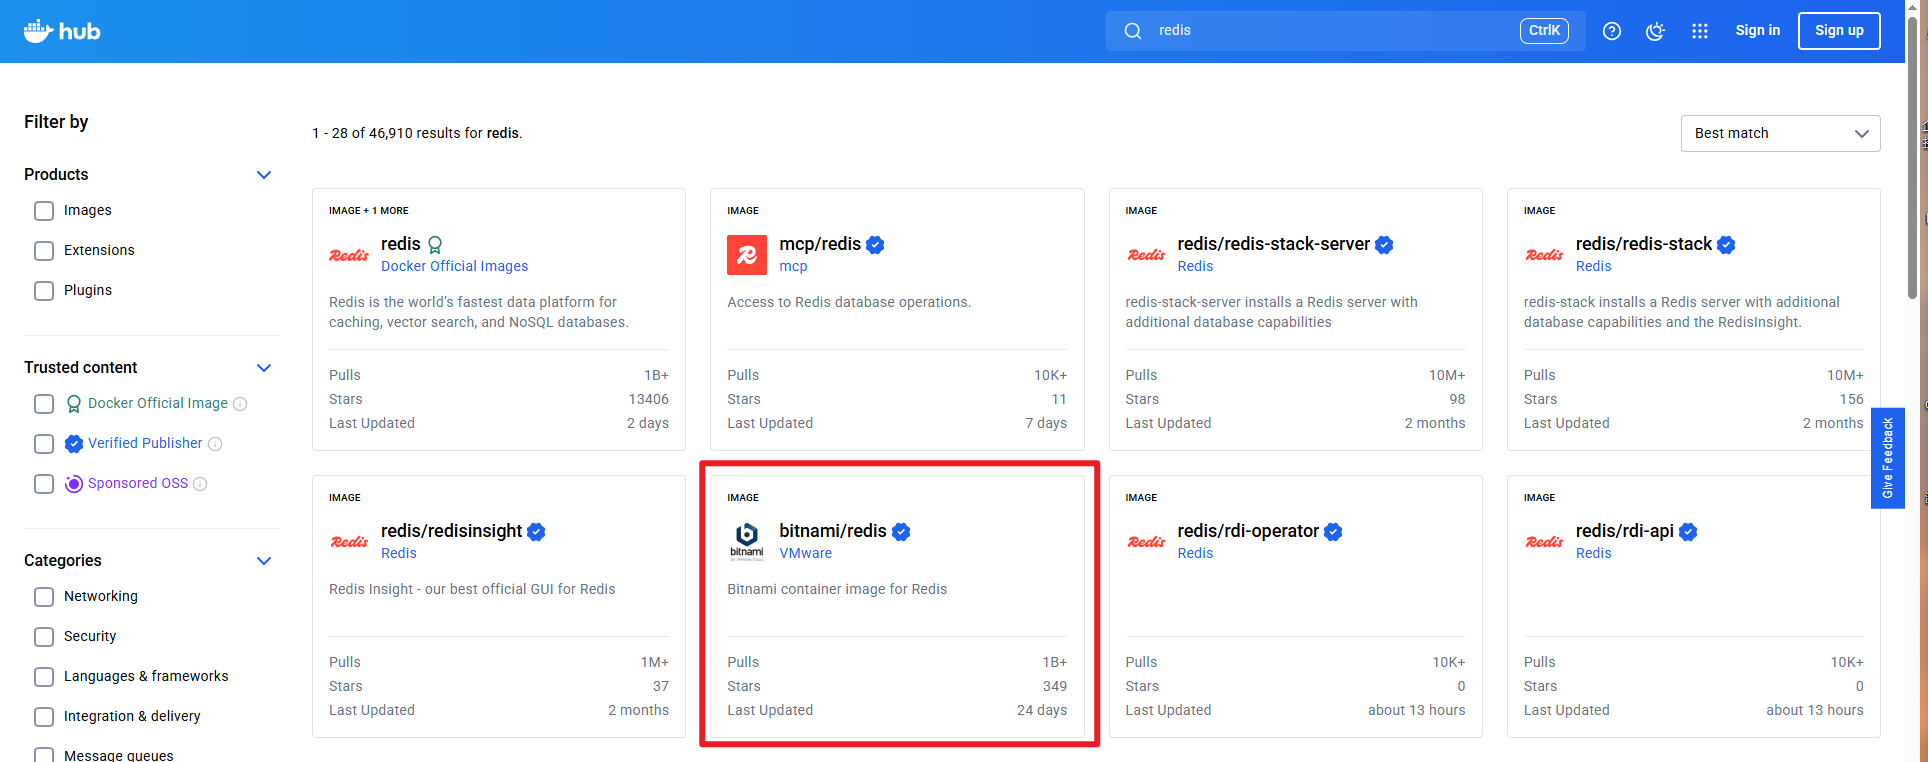Click the search magnifier icon
The width and height of the screenshot is (1928, 762).
(x=1133, y=31)
